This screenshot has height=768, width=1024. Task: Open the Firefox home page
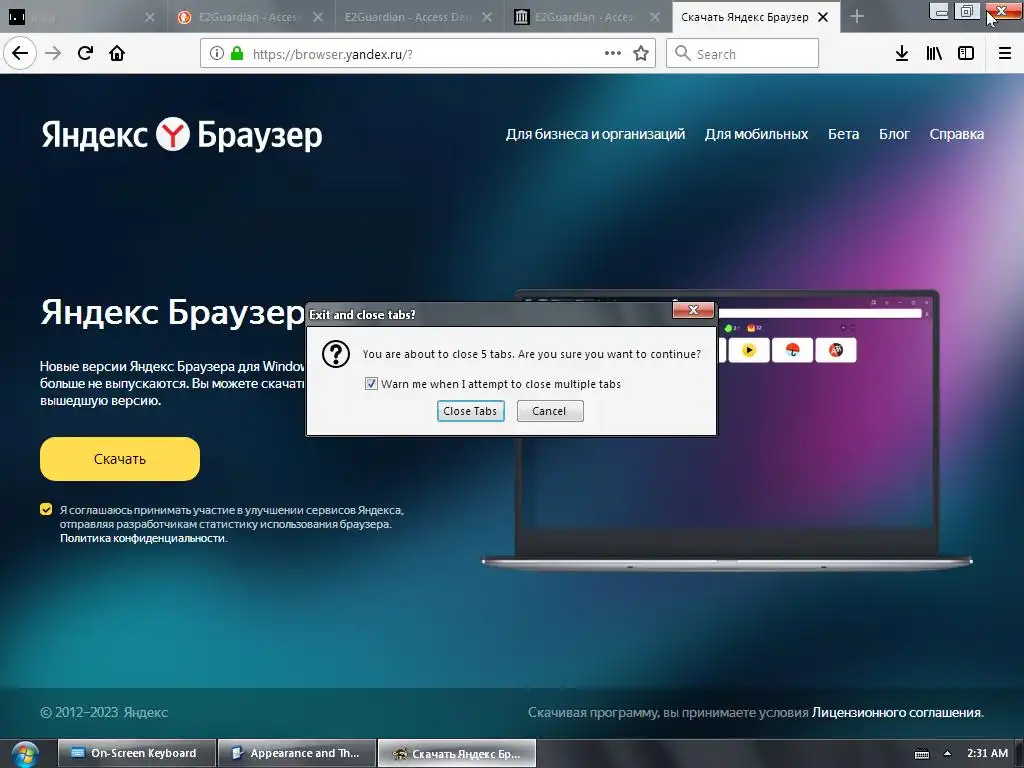pos(117,54)
